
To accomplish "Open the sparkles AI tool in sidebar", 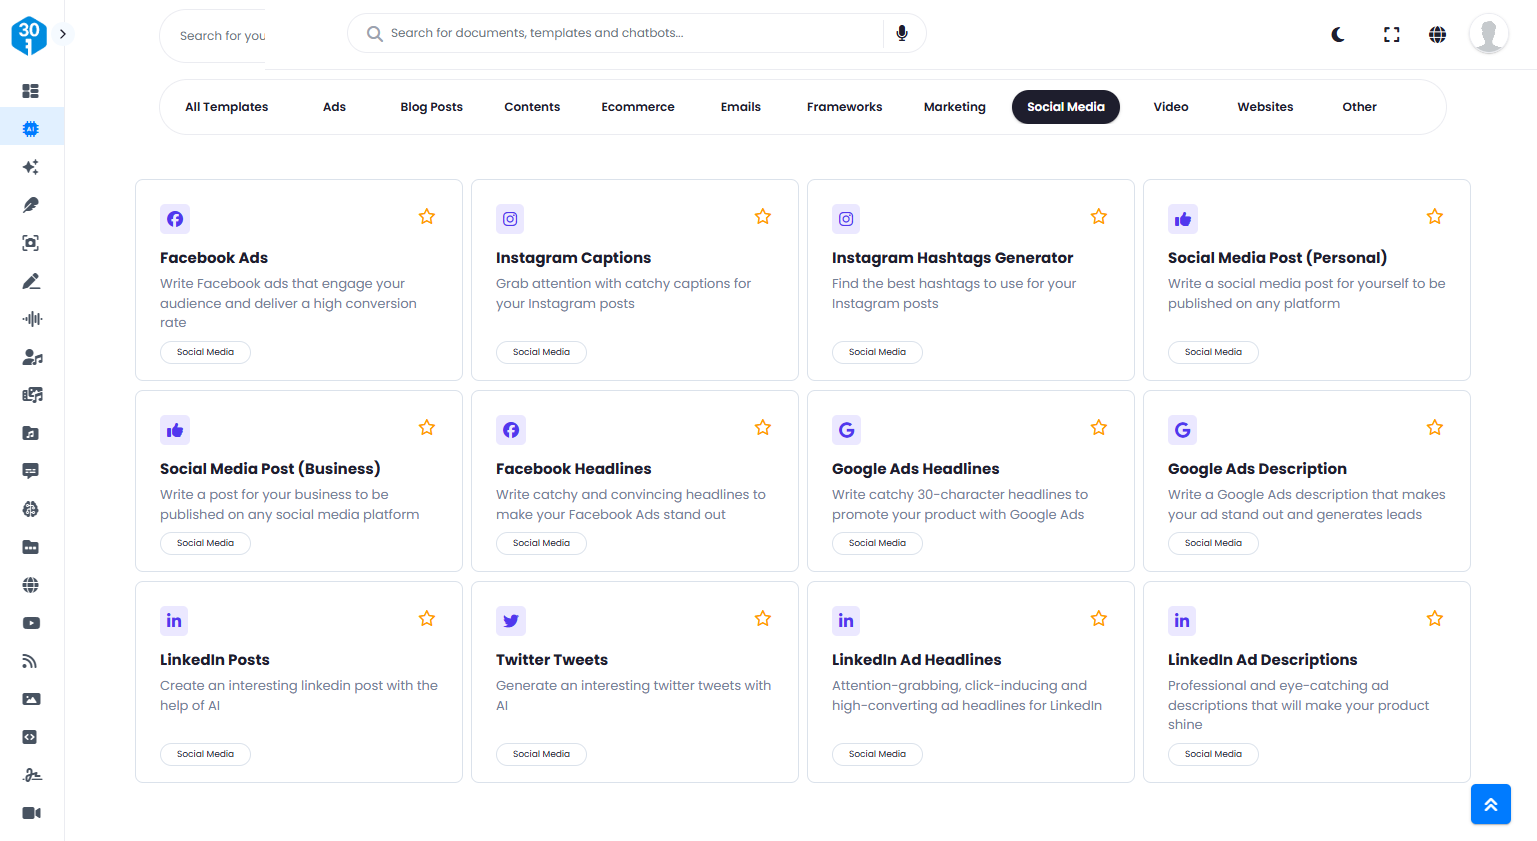I will point(31,167).
